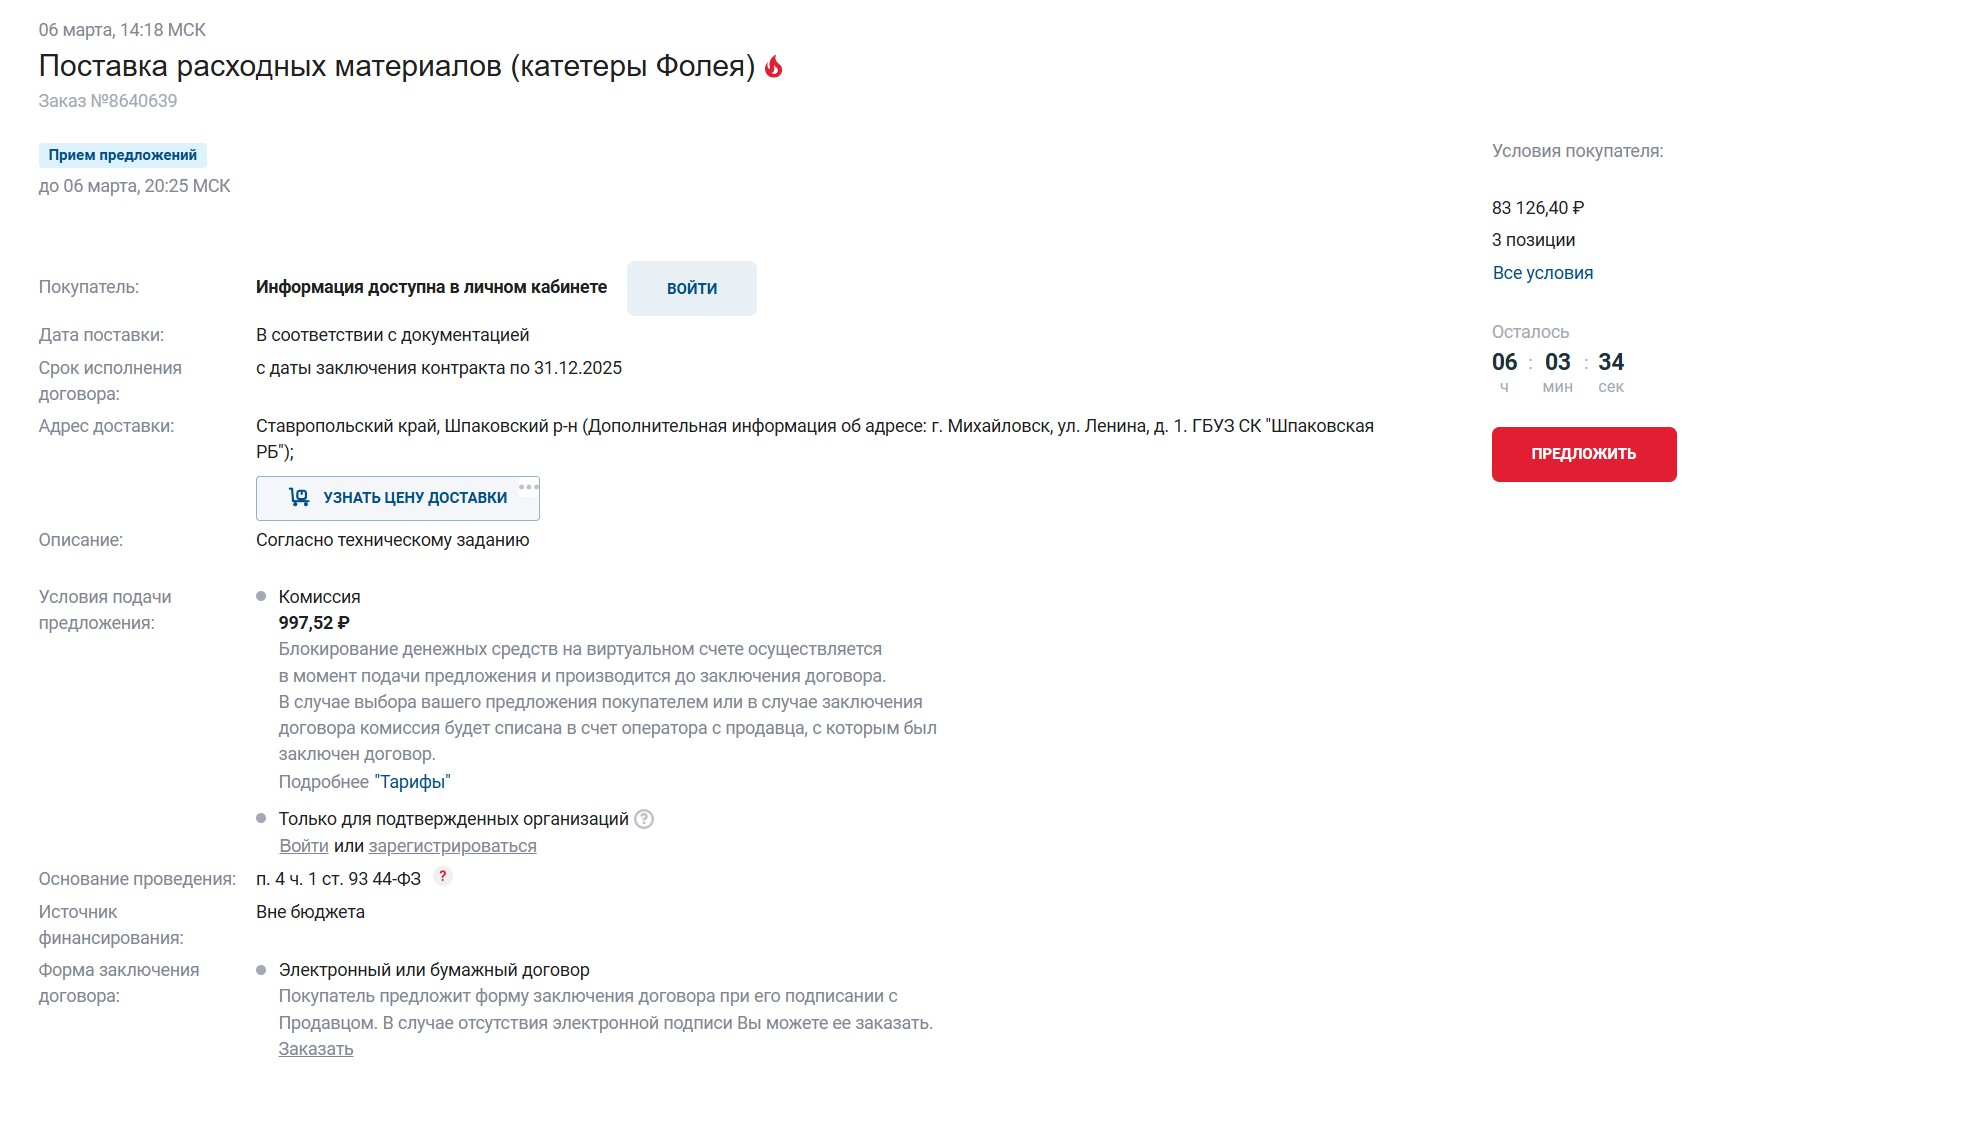Click the Прием предложений status badge
The image size is (1978, 1124).
click(x=123, y=155)
